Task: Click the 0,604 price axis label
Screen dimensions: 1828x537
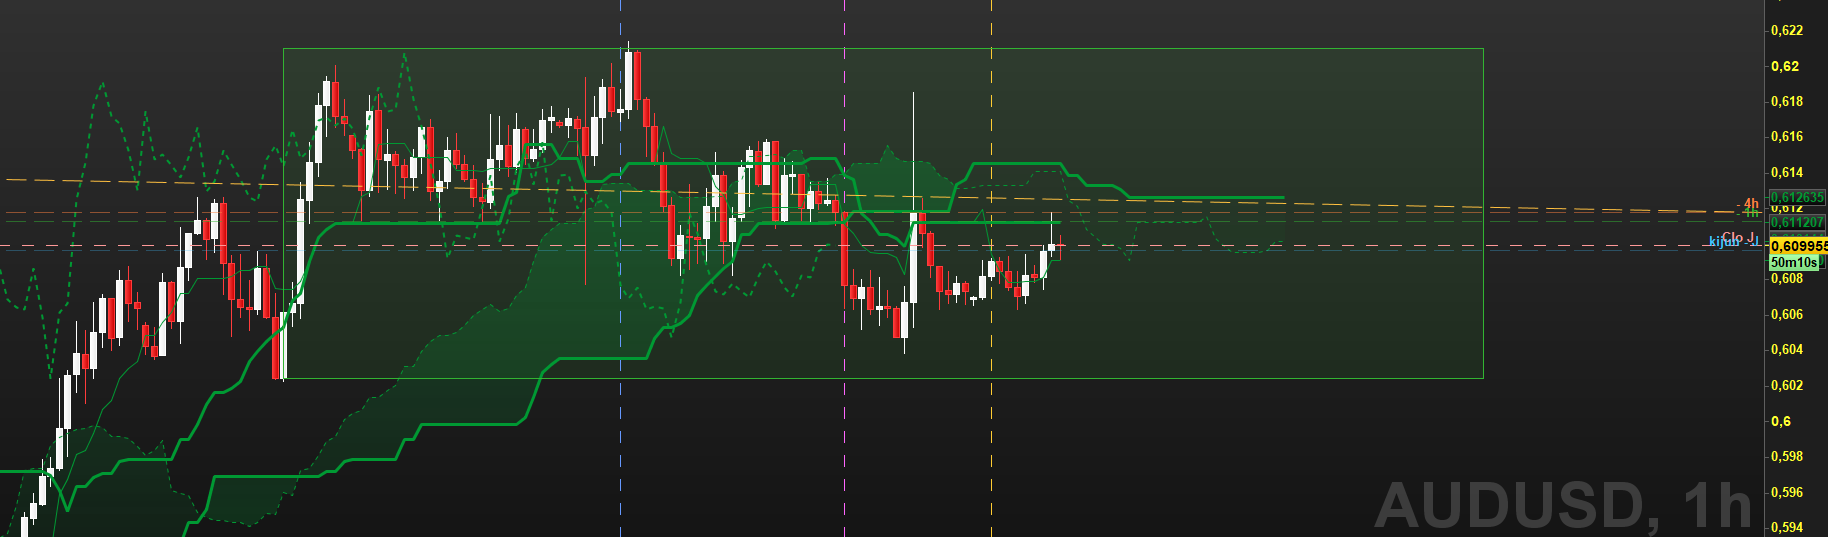Action: click(x=1787, y=349)
